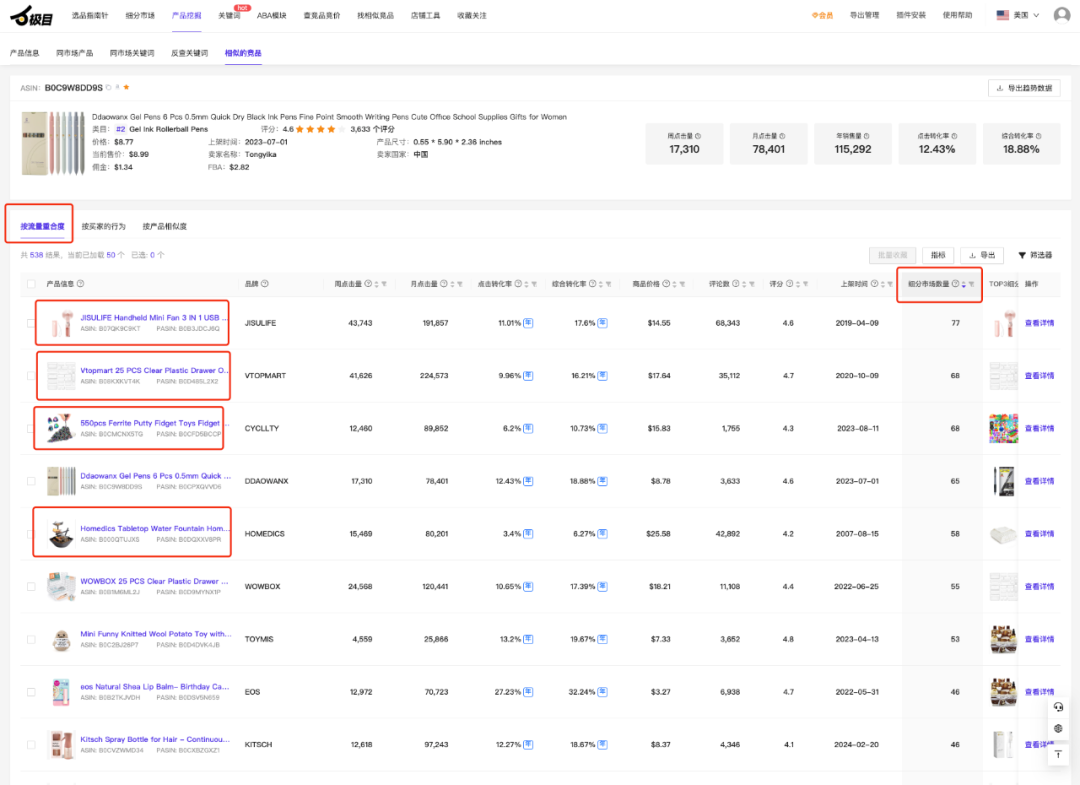Viewport: 1080px width, 785px height.
Task: Click Ddaowanx gel pens main product image
Action: point(53,143)
